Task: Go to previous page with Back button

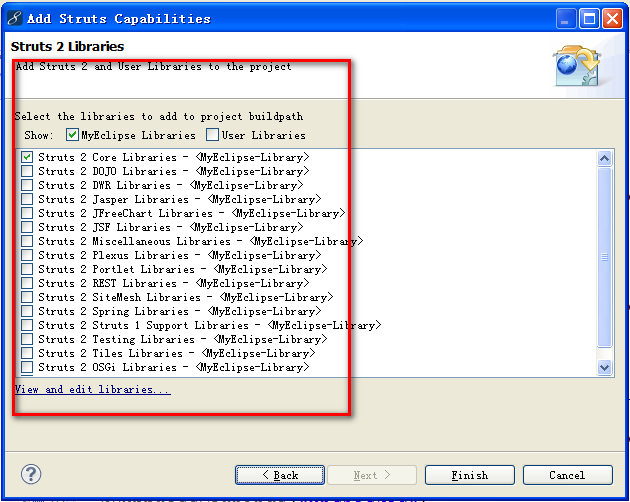Action: pyautogui.click(x=280, y=475)
